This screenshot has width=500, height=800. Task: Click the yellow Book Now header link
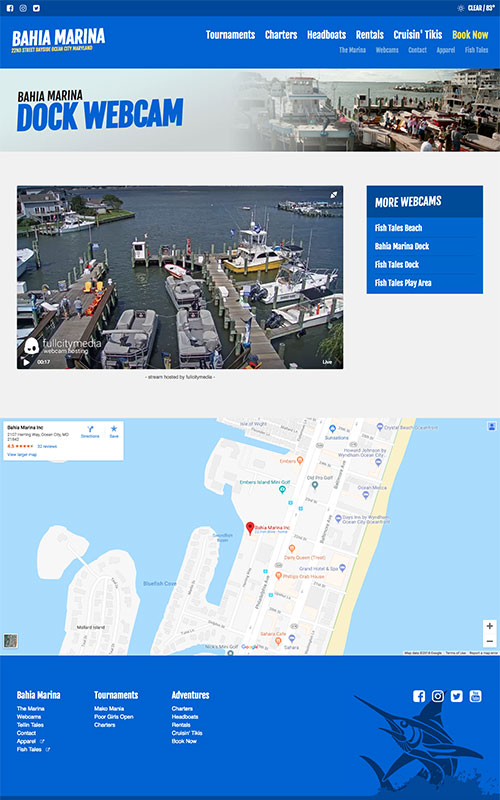tap(470, 35)
